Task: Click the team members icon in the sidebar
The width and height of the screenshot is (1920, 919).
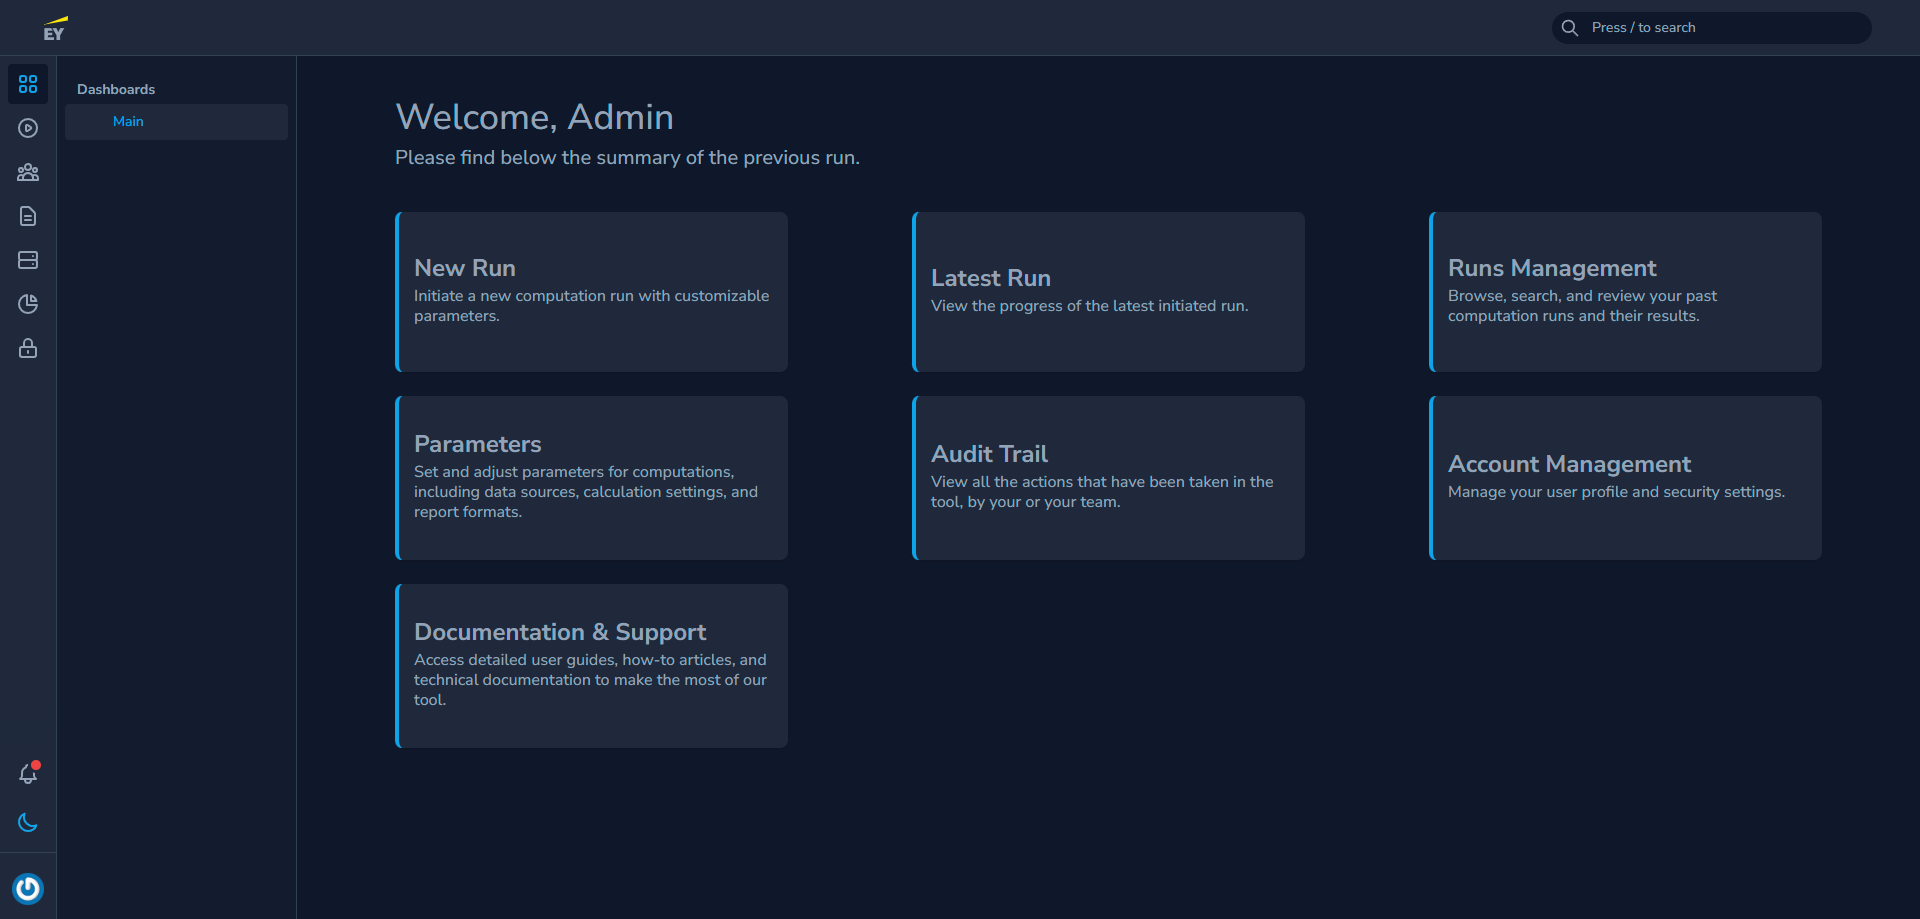Action: point(27,172)
